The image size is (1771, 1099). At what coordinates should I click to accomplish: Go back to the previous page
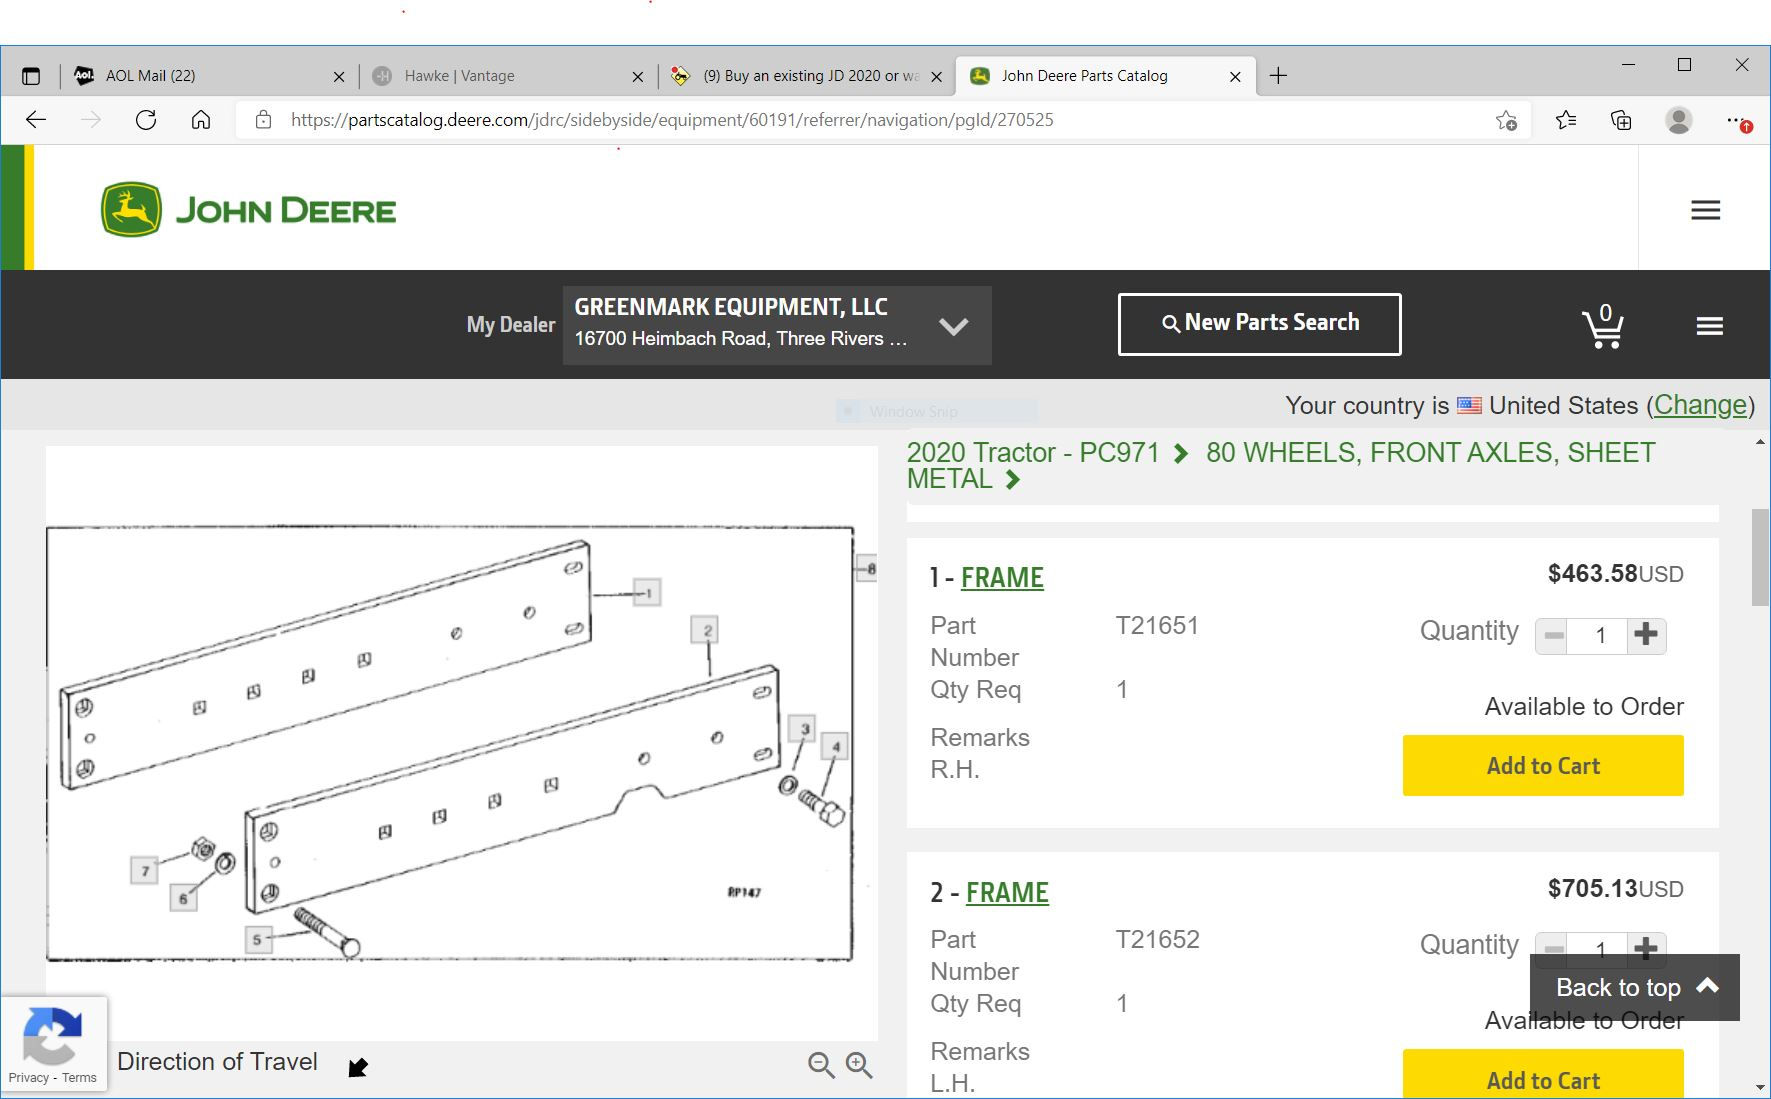(x=36, y=120)
